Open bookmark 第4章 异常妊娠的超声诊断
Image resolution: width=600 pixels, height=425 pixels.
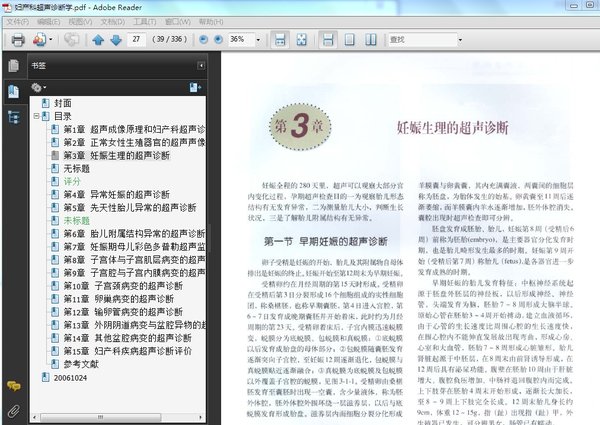pos(117,194)
